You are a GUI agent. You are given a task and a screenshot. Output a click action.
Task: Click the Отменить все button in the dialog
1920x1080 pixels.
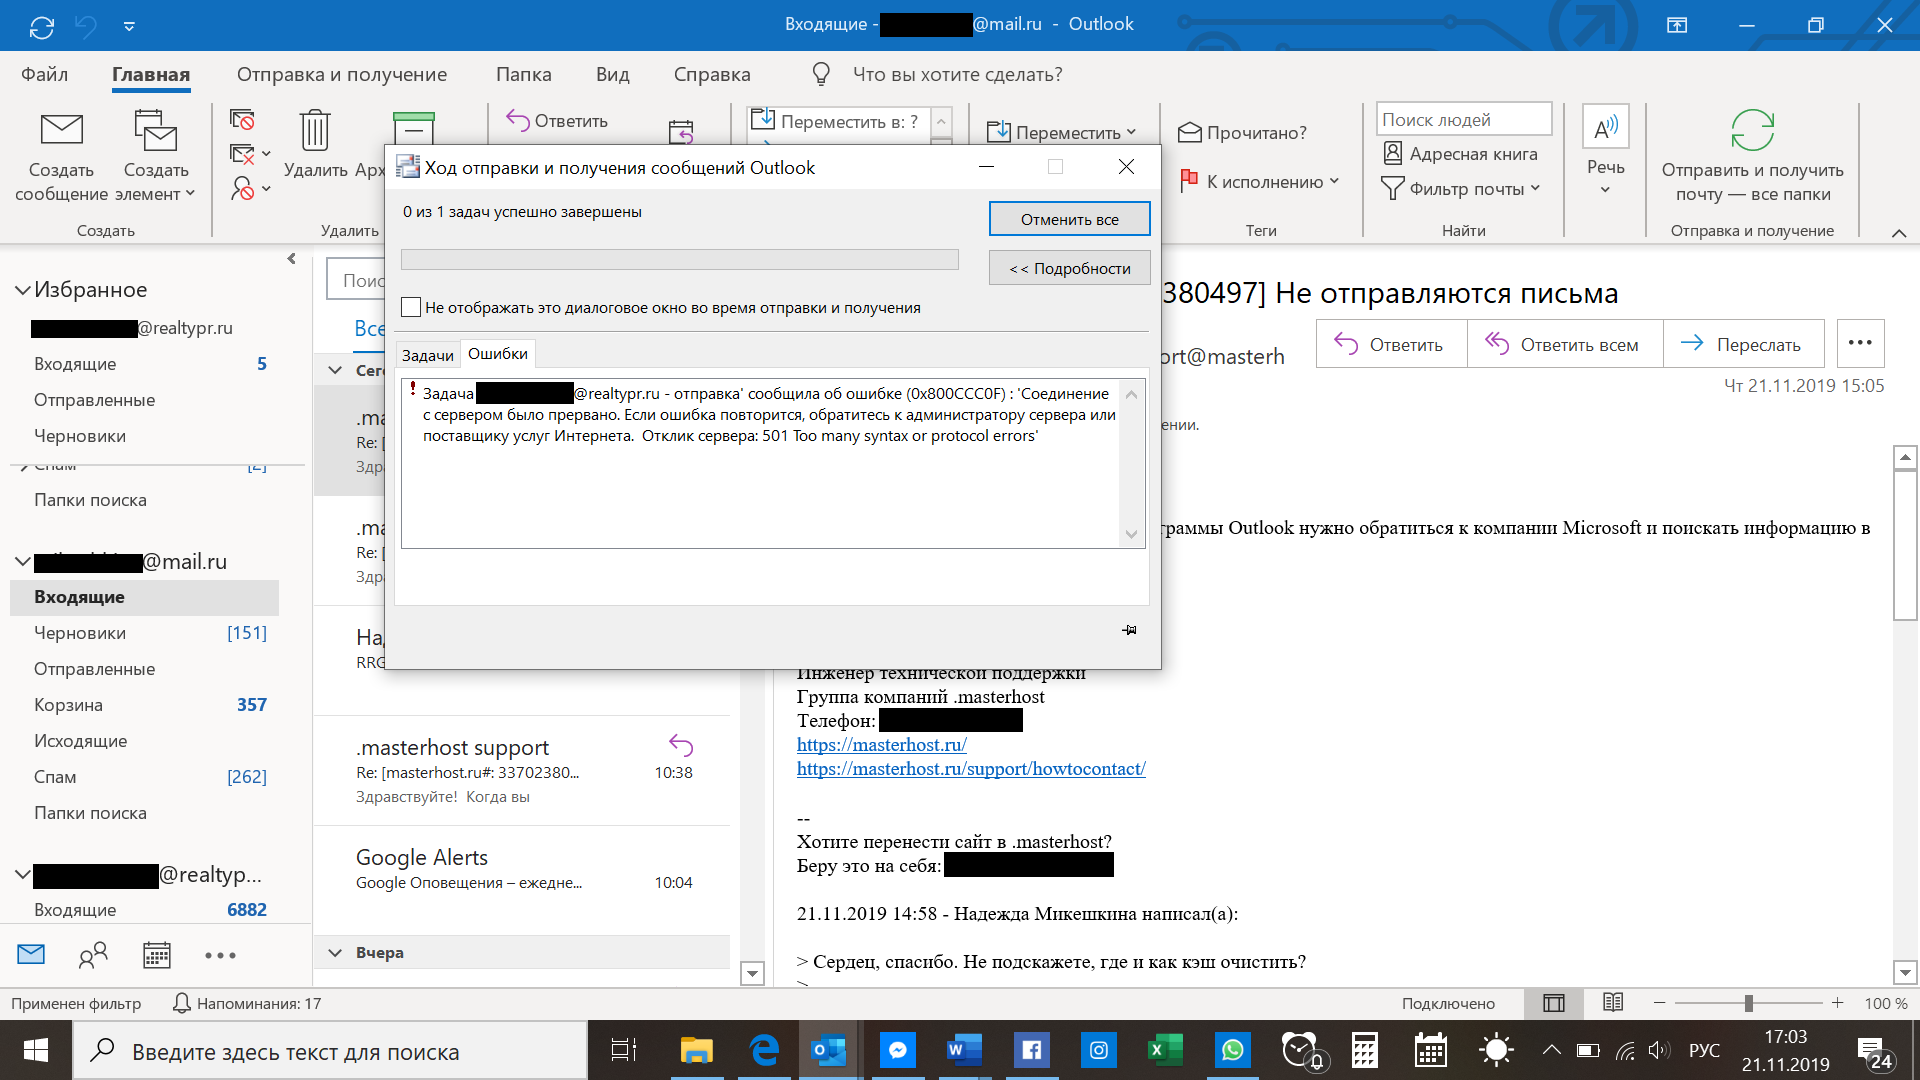click(1069, 219)
